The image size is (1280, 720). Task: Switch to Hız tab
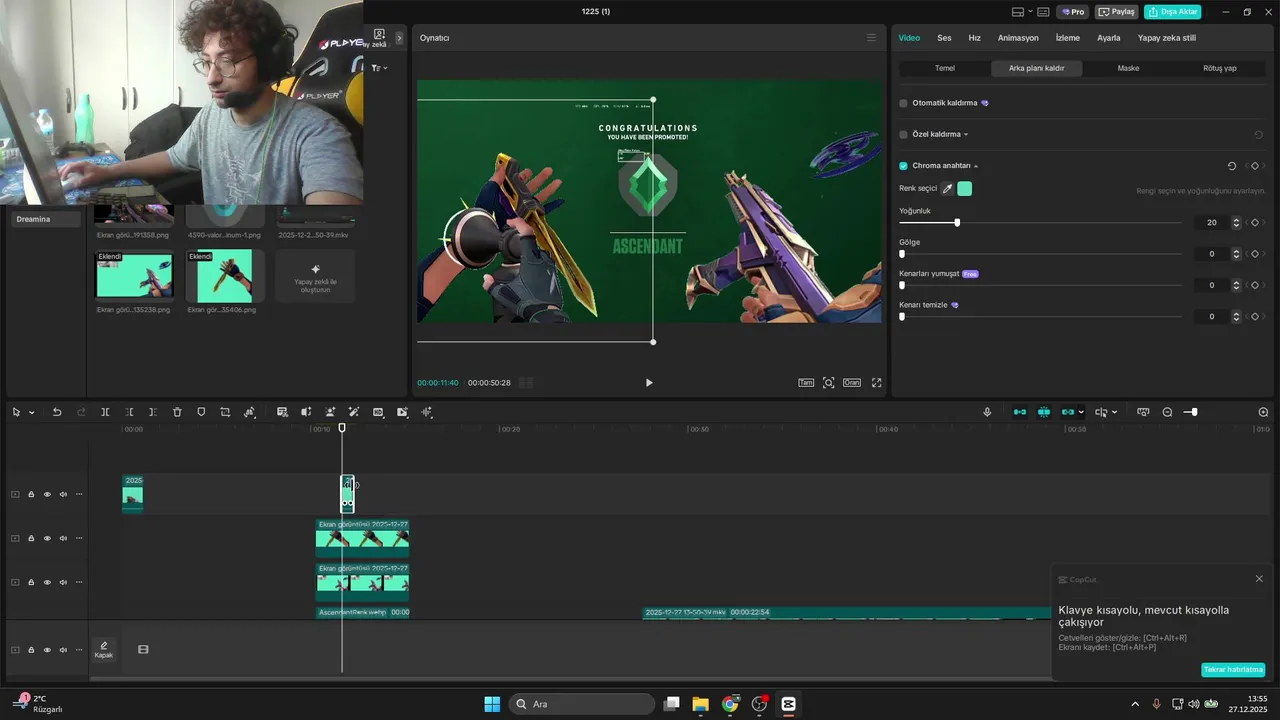[x=974, y=38]
